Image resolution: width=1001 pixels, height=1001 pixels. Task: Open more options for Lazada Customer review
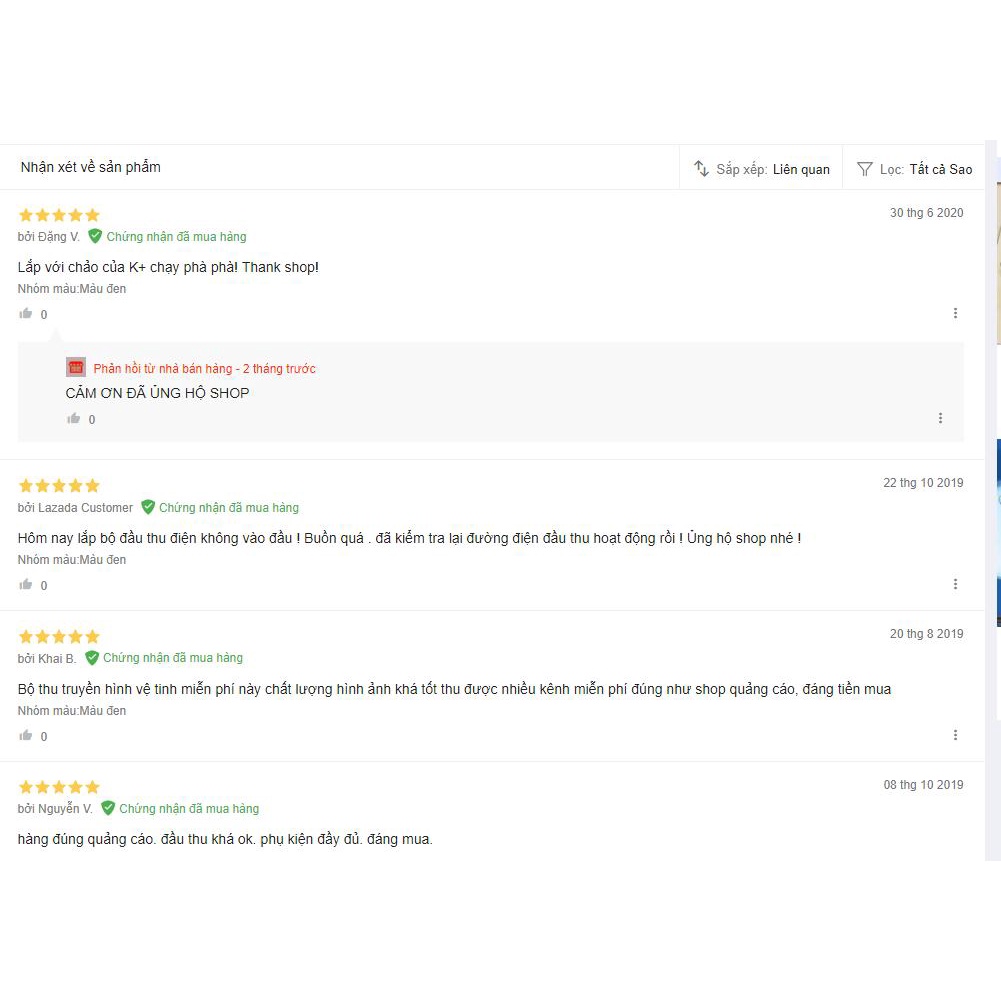click(x=955, y=585)
